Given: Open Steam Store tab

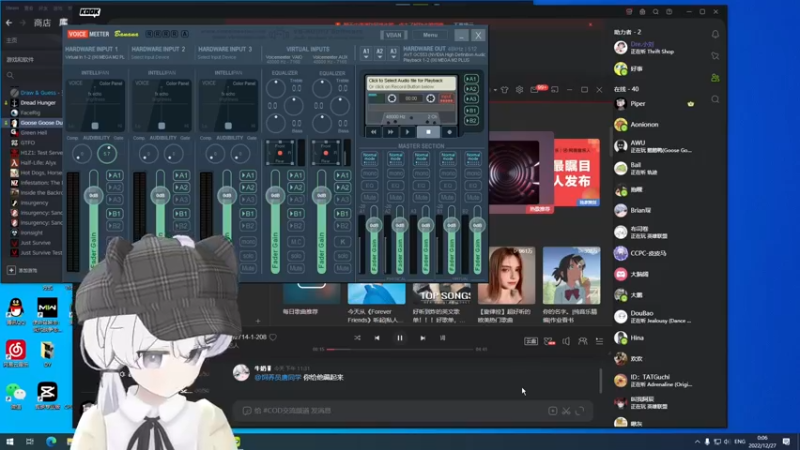Looking at the screenshot, I should click(x=42, y=22).
